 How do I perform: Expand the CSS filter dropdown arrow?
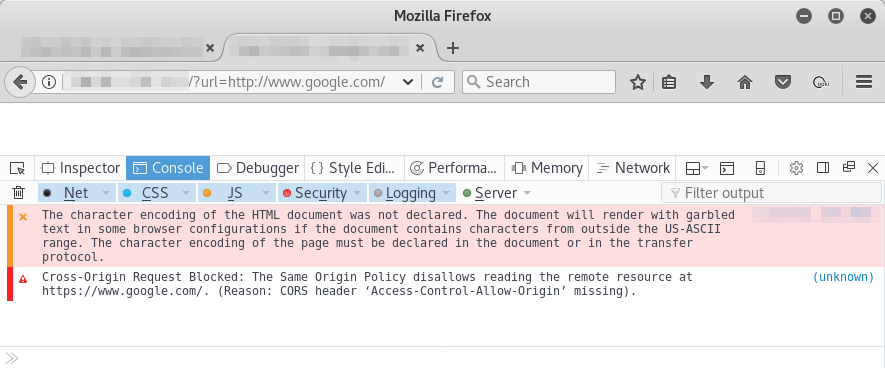(186, 193)
